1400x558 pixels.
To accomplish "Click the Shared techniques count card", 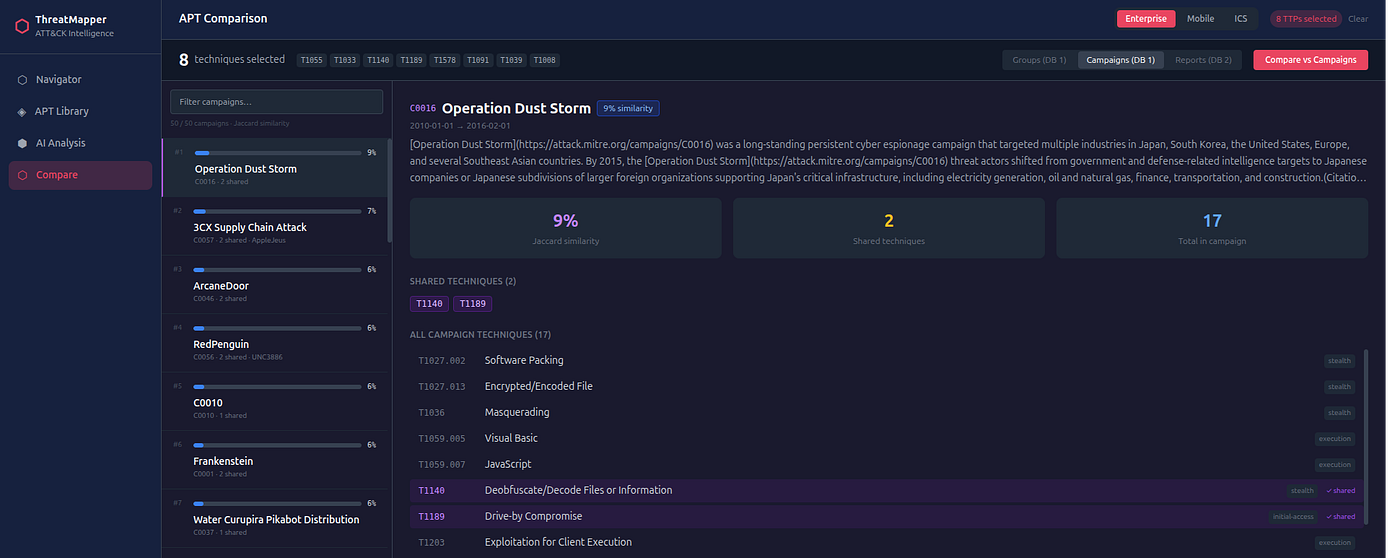I will click(889, 228).
